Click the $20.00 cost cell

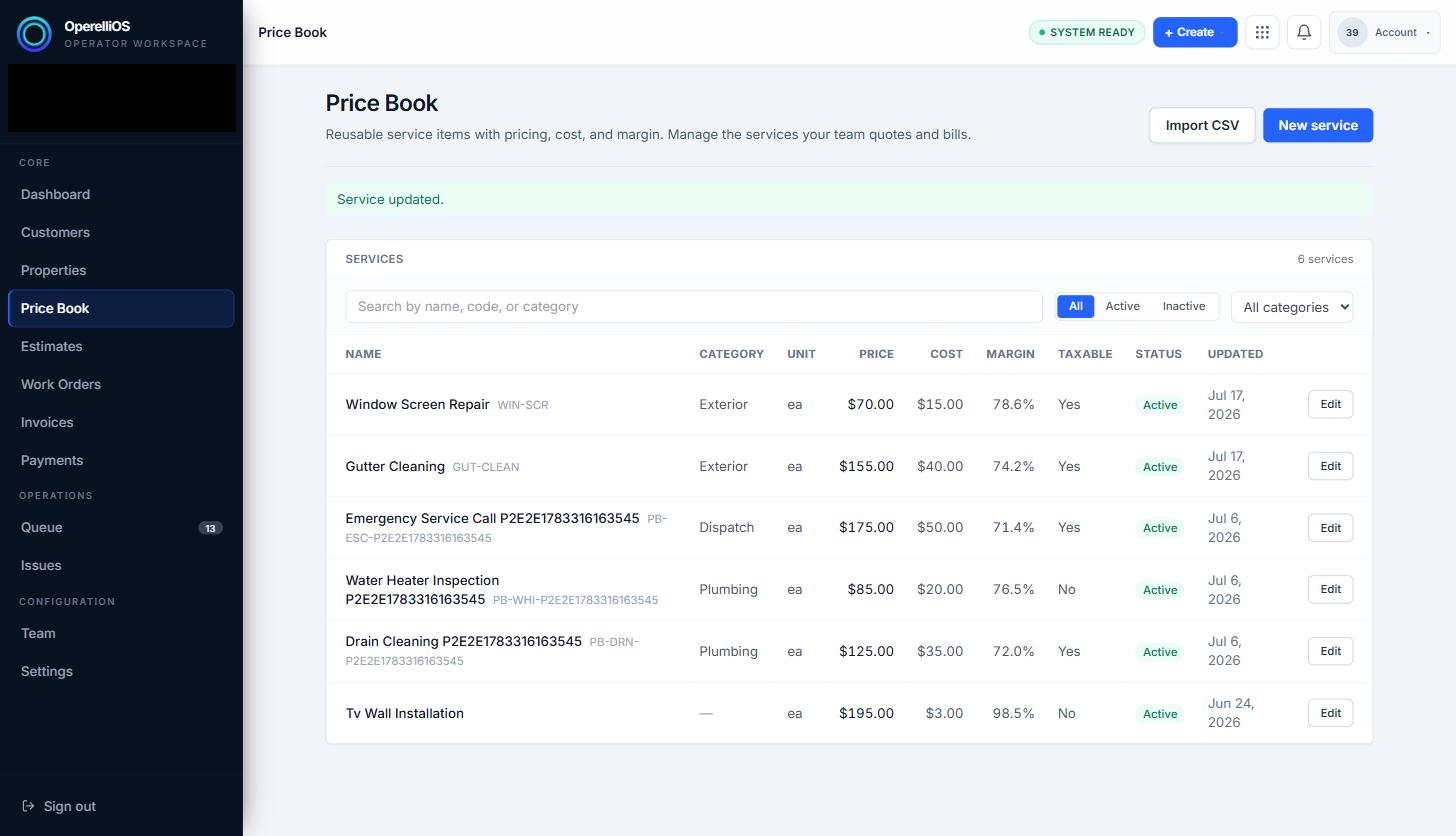click(940, 589)
